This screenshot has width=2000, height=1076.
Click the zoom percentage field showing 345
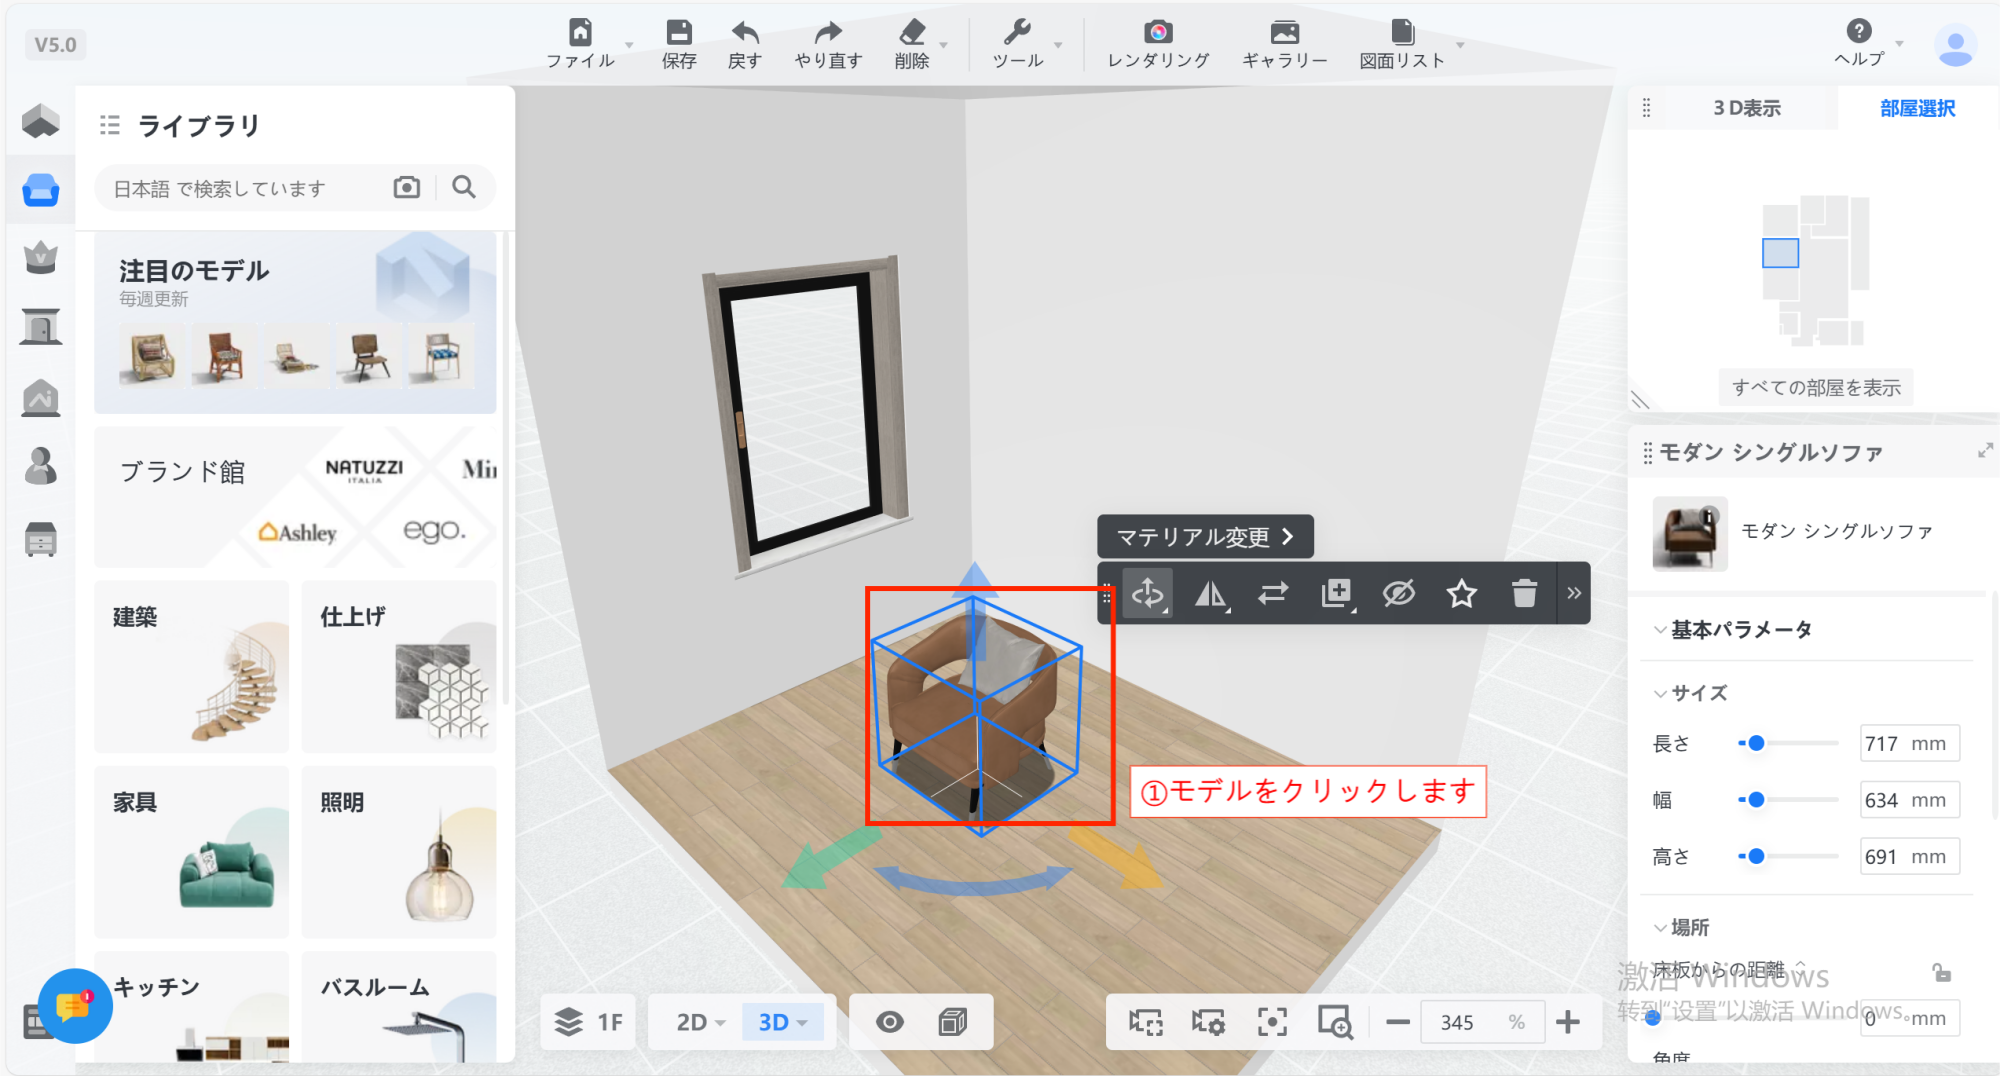tap(1482, 1022)
